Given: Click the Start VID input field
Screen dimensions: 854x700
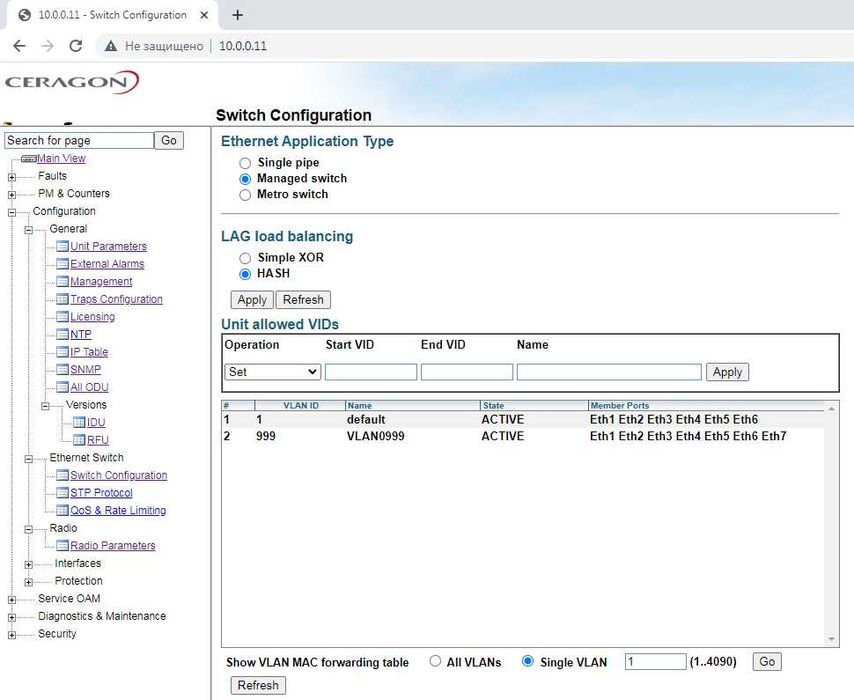Looking at the screenshot, I should [x=371, y=372].
